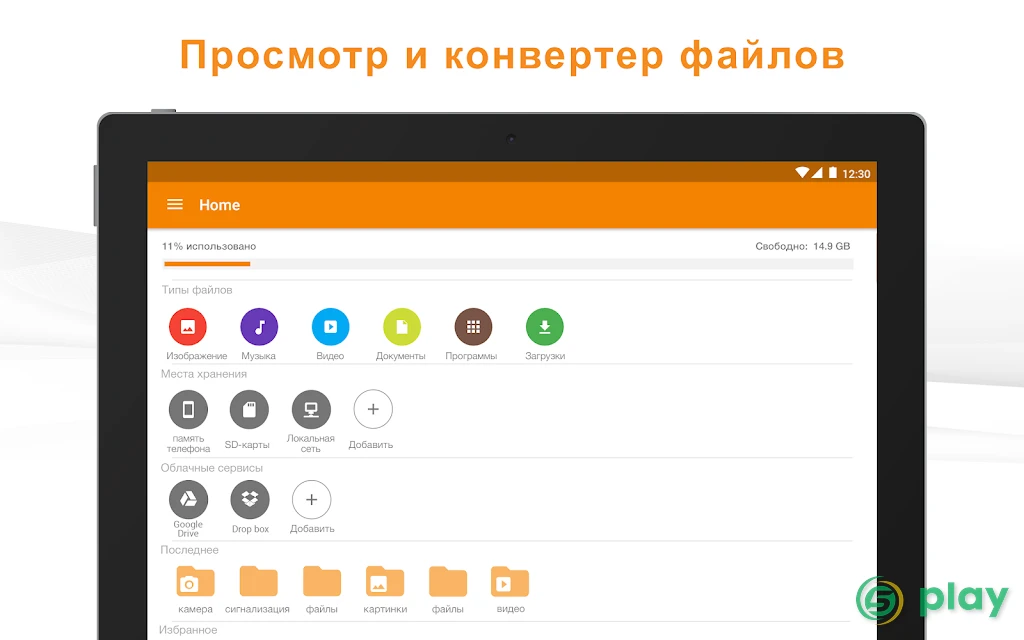This screenshot has height=640, width=1024.
Task: Open the hamburger navigation menu
Action: click(x=174, y=204)
